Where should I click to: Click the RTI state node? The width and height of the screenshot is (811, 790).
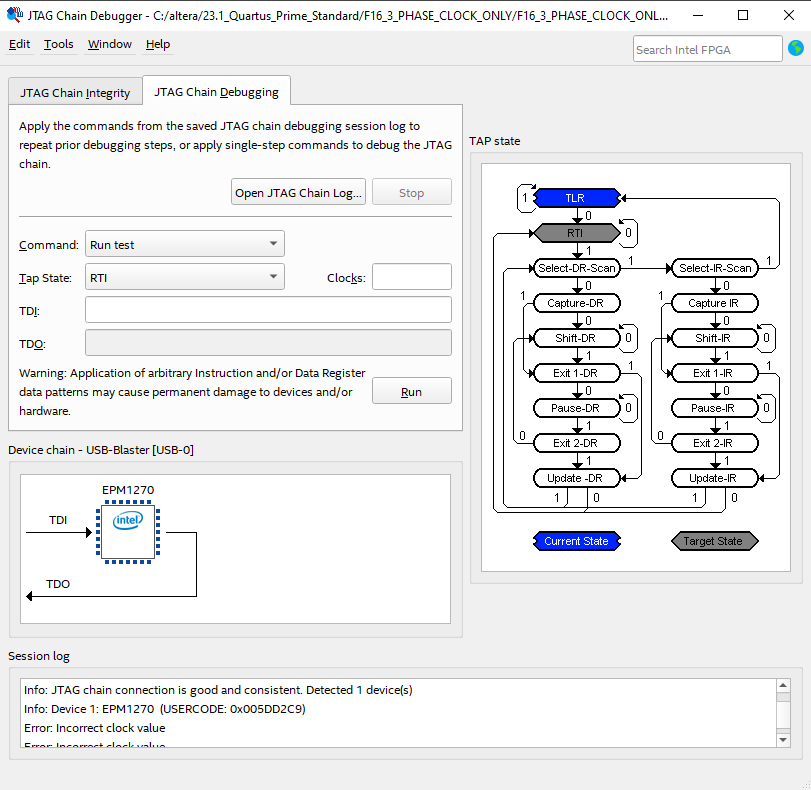coord(576,233)
